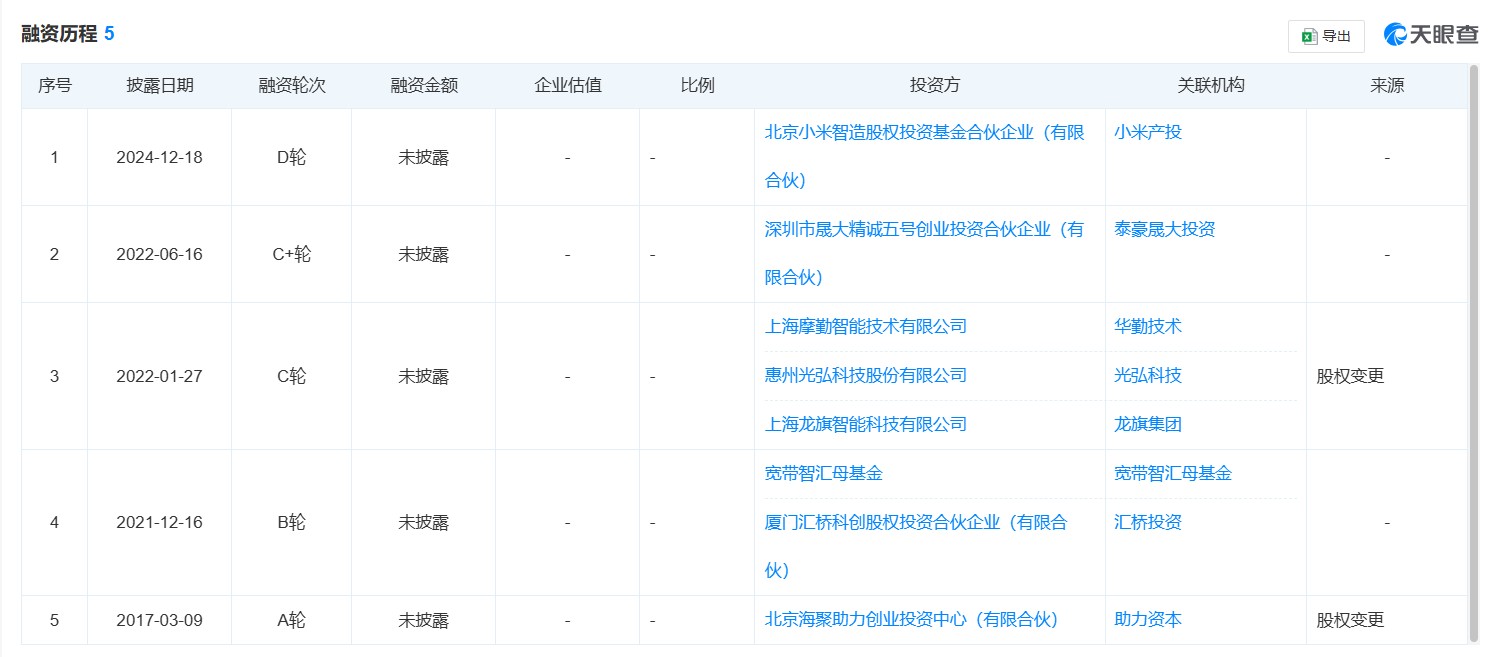Click the 融资金额 column header
1491x657 pixels.
tap(424, 86)
